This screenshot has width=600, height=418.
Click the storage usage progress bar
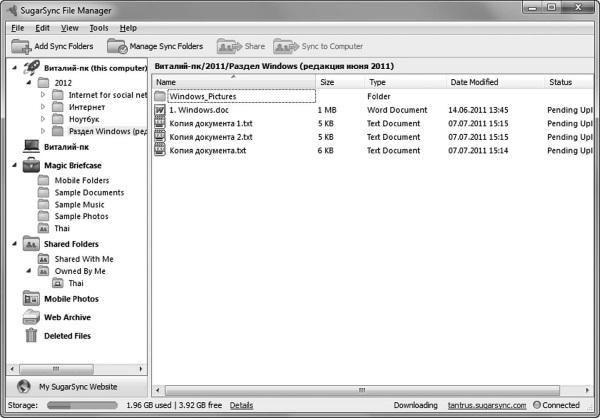(82, 405)
